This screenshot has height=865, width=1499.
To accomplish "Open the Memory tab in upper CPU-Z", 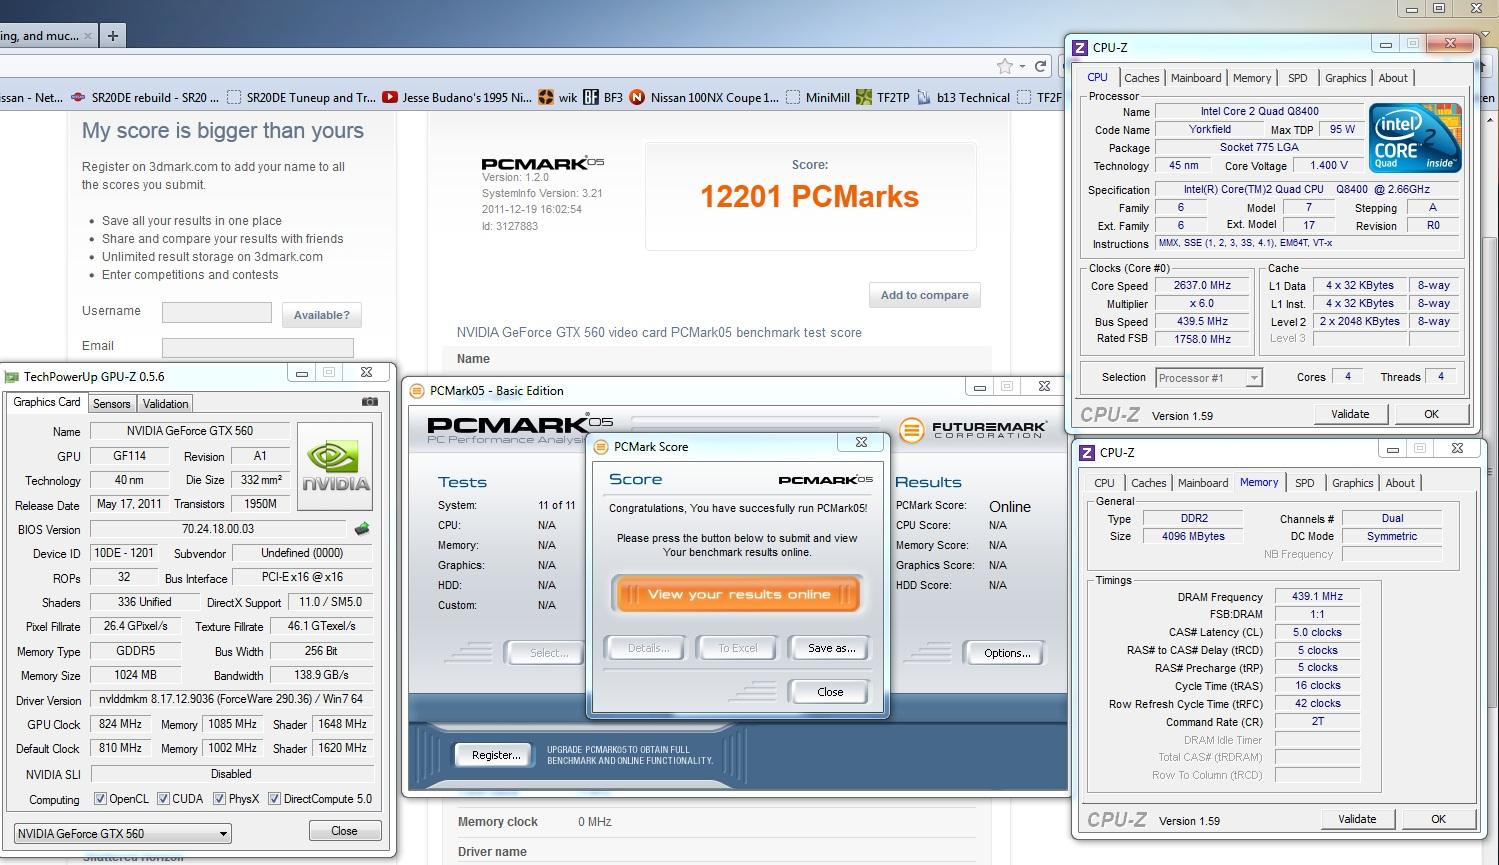I will [x=1252, y=78].
